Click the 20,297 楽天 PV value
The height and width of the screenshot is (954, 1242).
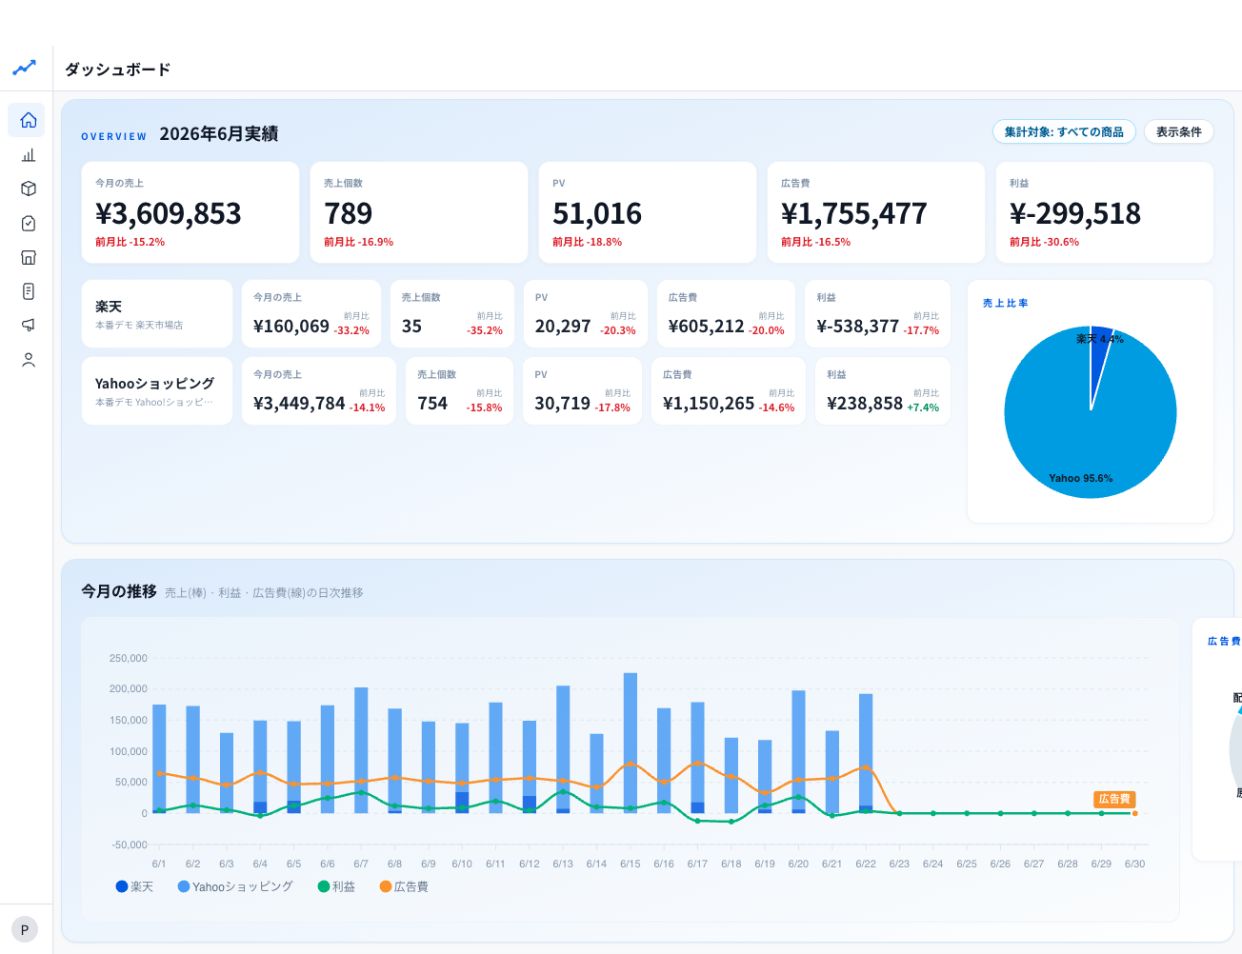click(x=563, y=326)
